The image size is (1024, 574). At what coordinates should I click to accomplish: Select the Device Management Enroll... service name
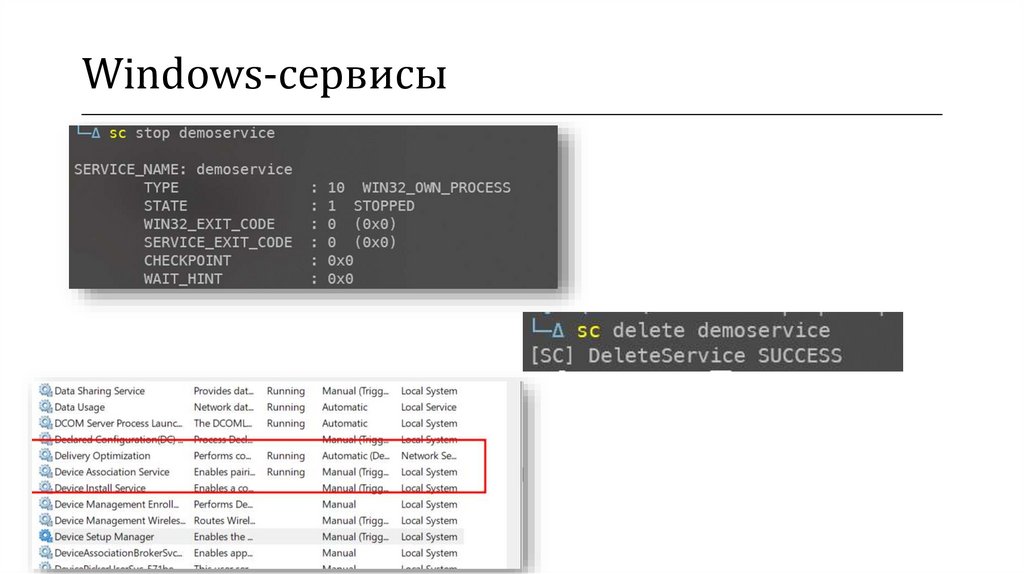click(116, 504)
